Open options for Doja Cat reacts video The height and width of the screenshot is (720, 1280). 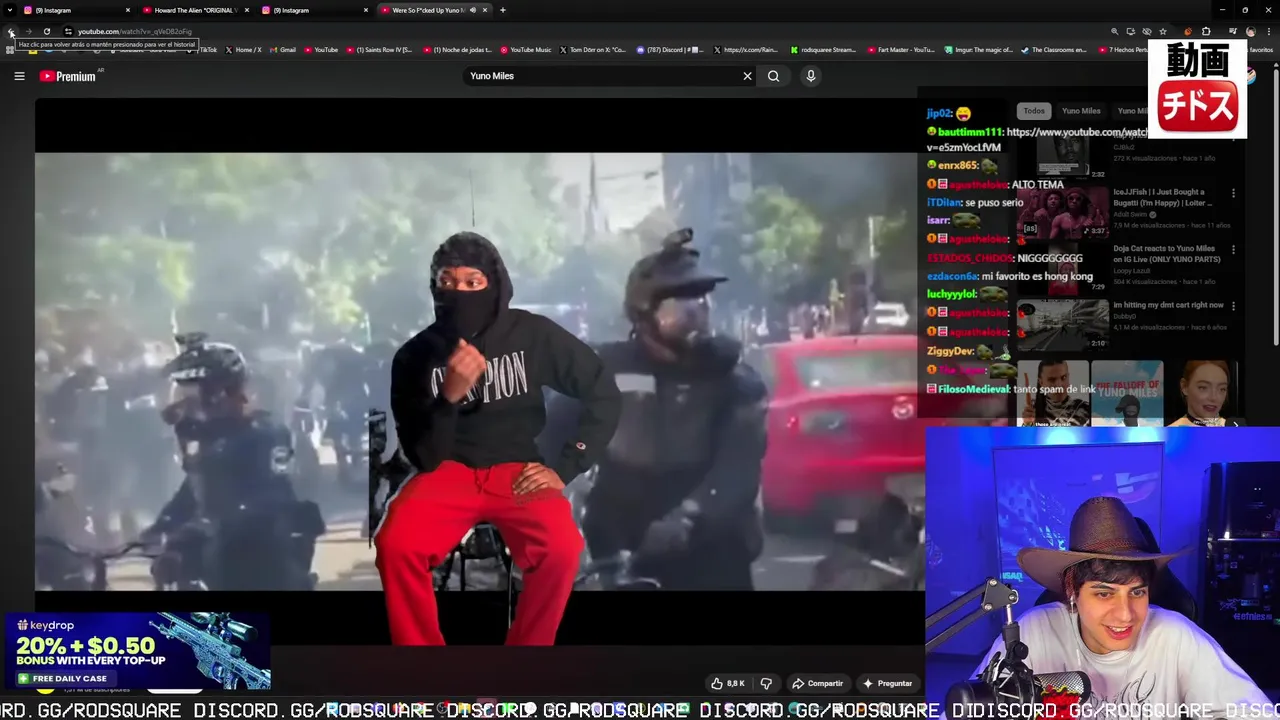1233,250
